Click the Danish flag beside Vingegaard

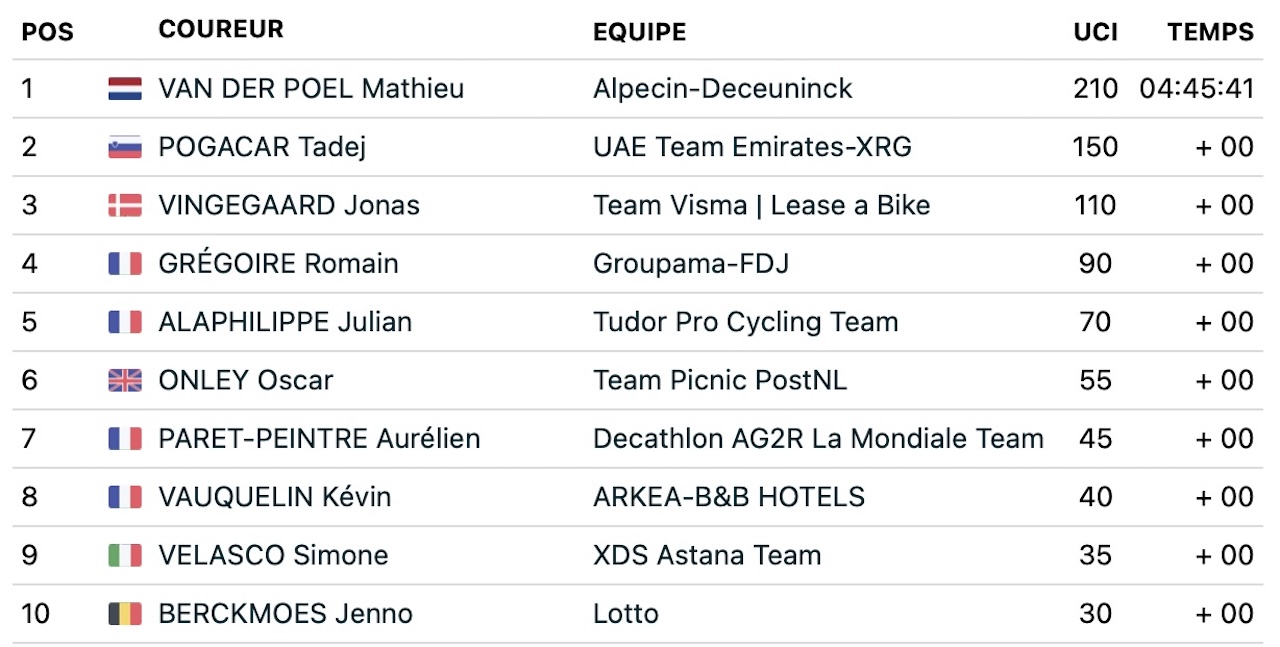point(125,206)
